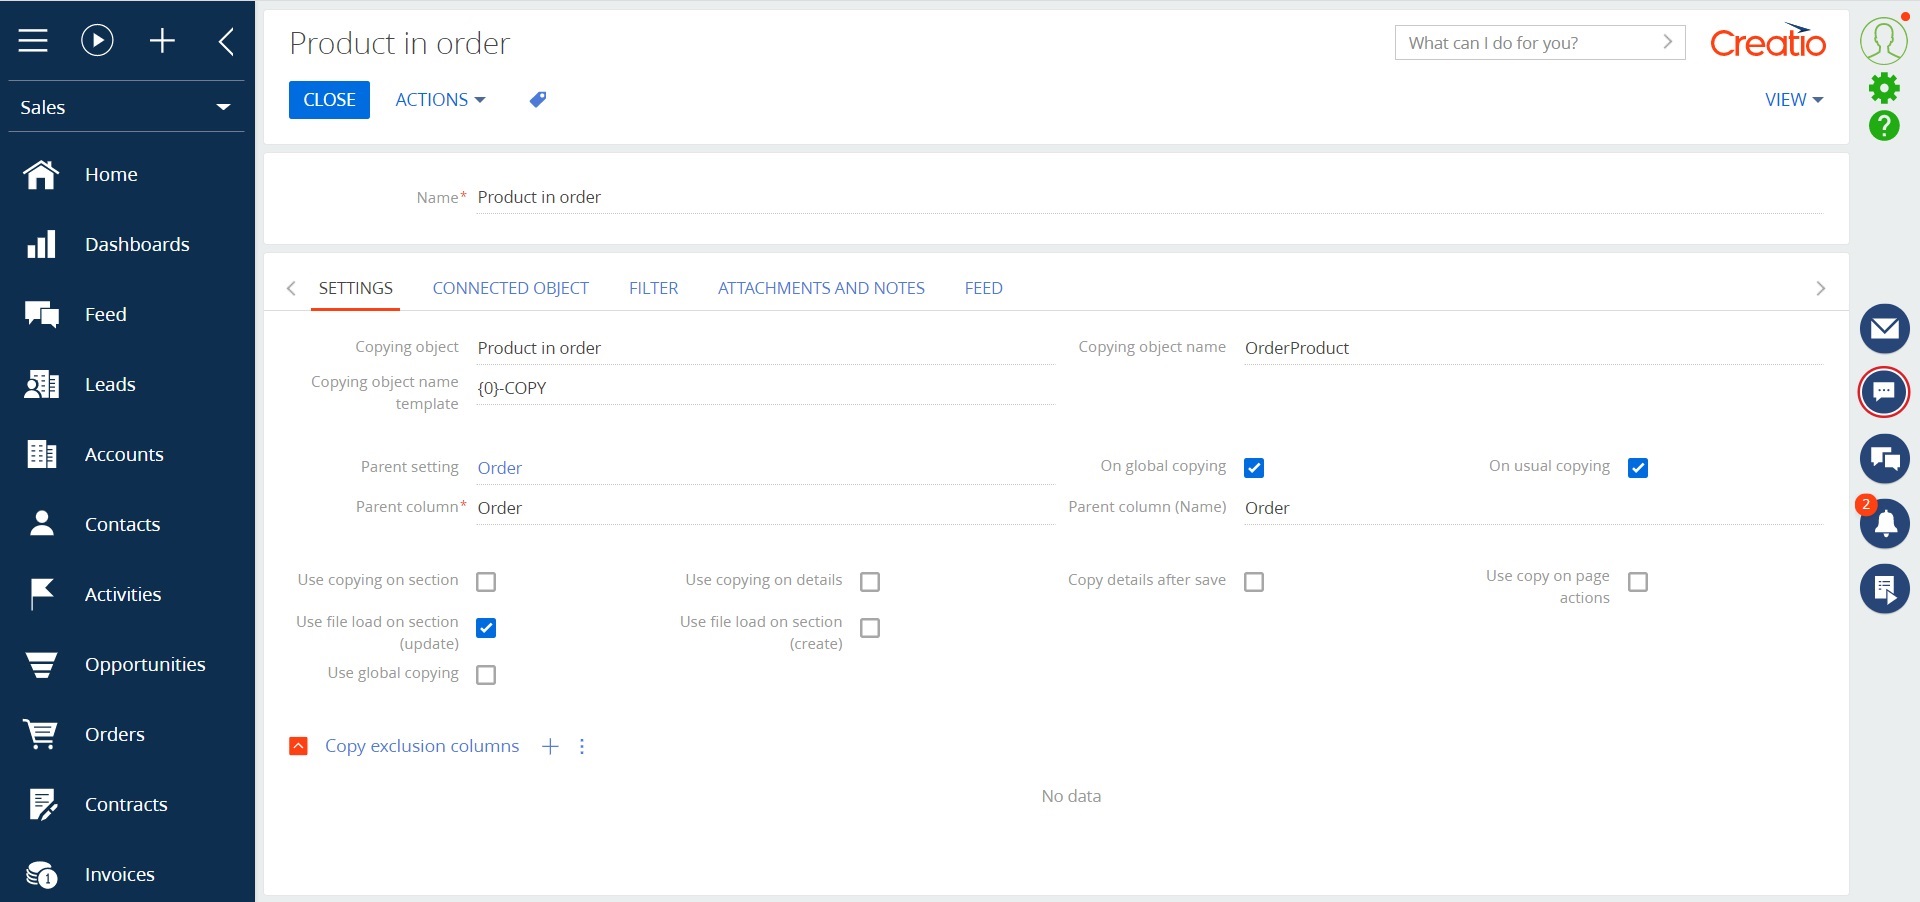Open the Orders section from the sidebar

tap(114, 734)
